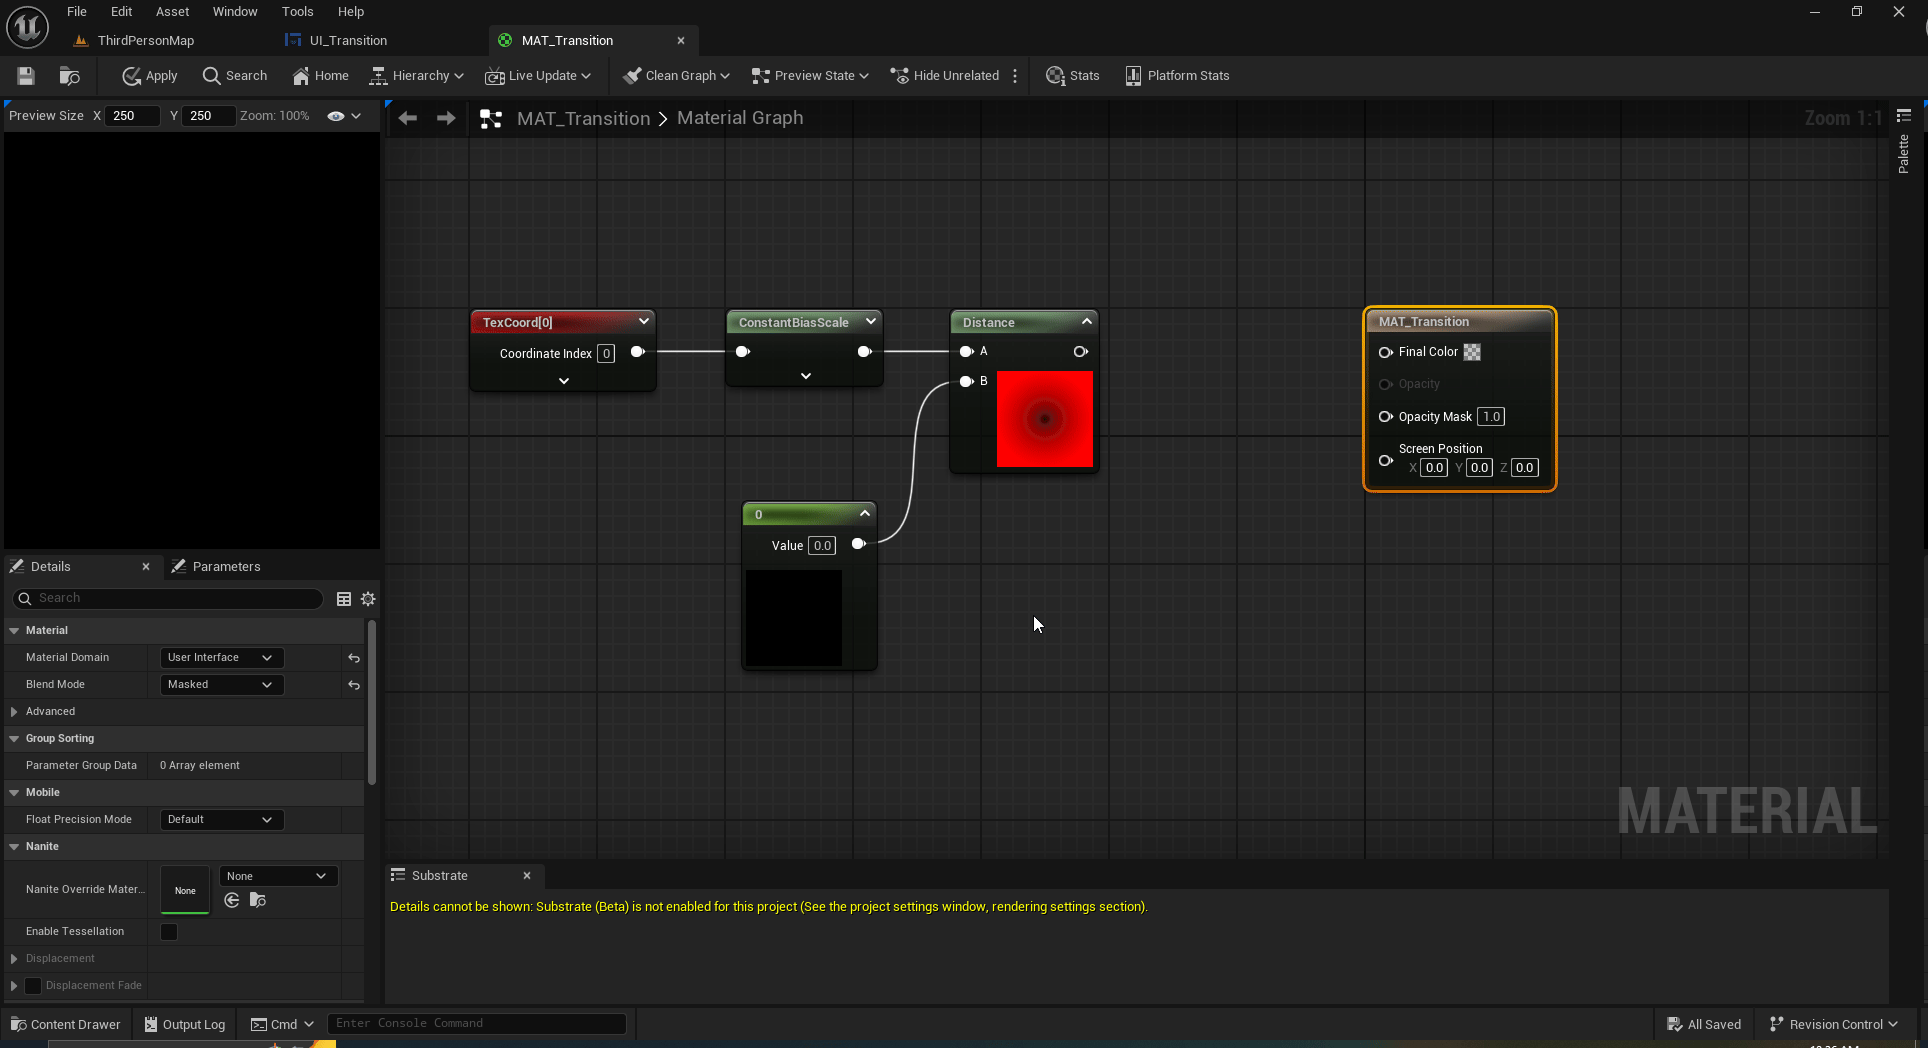Click the Final Color swatch on MAT_Transition
The width and height of the screenshot is (1928, 1048).
1472,352
